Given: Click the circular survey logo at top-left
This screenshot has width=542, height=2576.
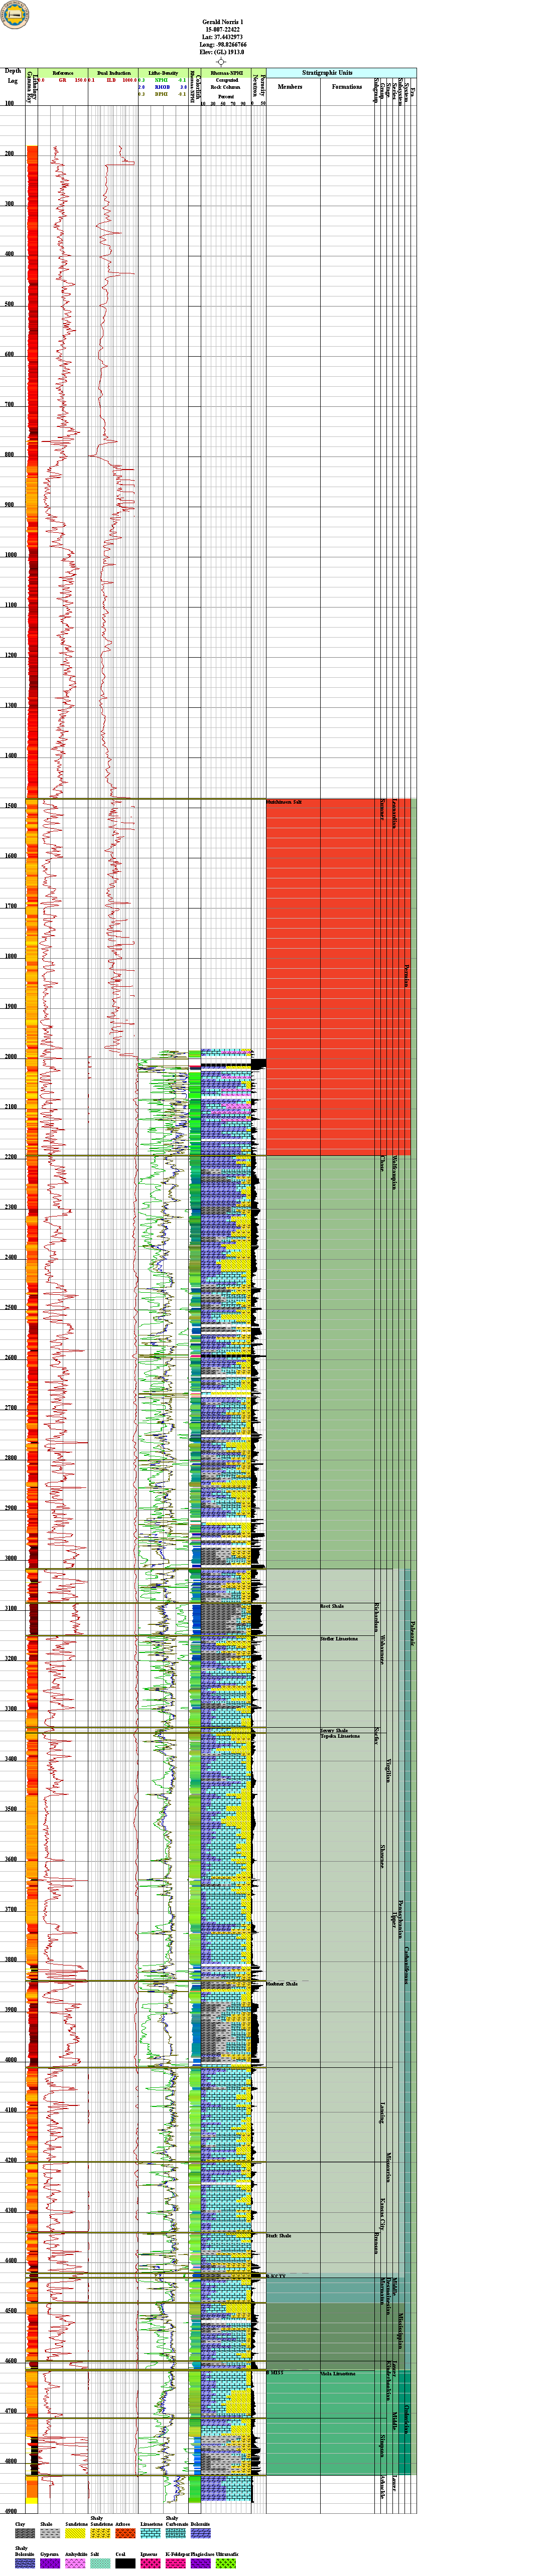Looking at the screenshot, I should coord(15,15).
